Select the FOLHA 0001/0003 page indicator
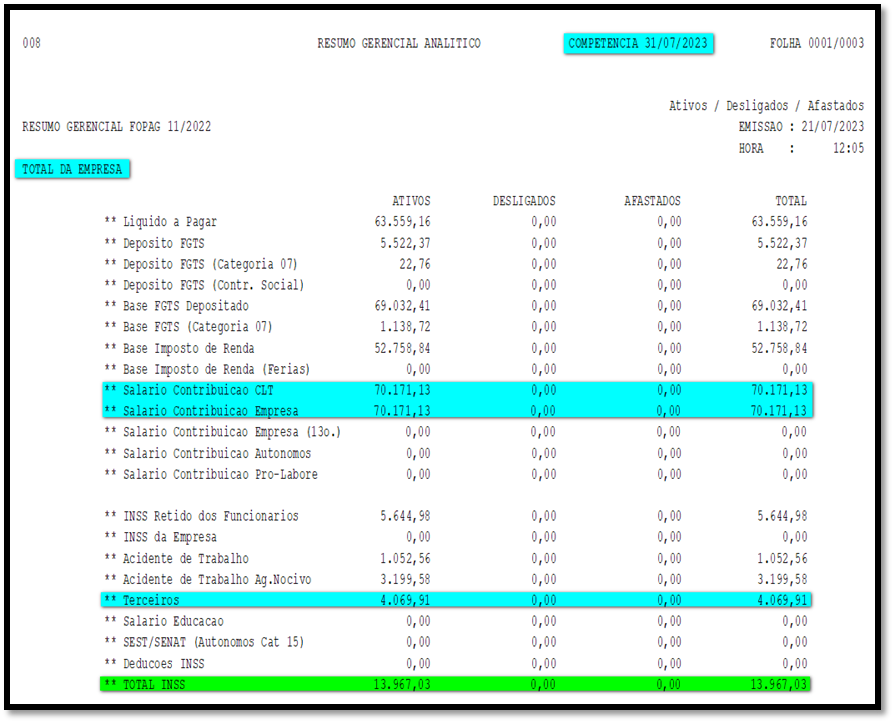894x723 pixels. (x=816, y=43)
